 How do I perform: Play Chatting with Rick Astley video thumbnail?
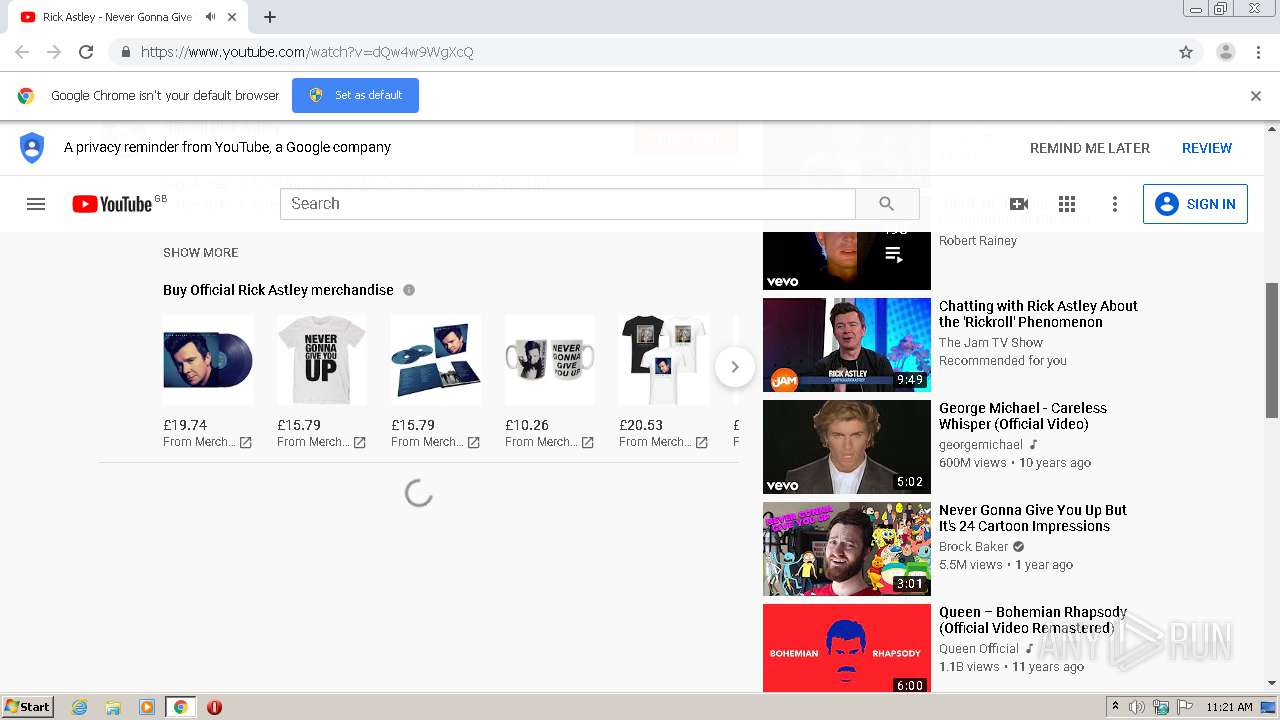847,345
